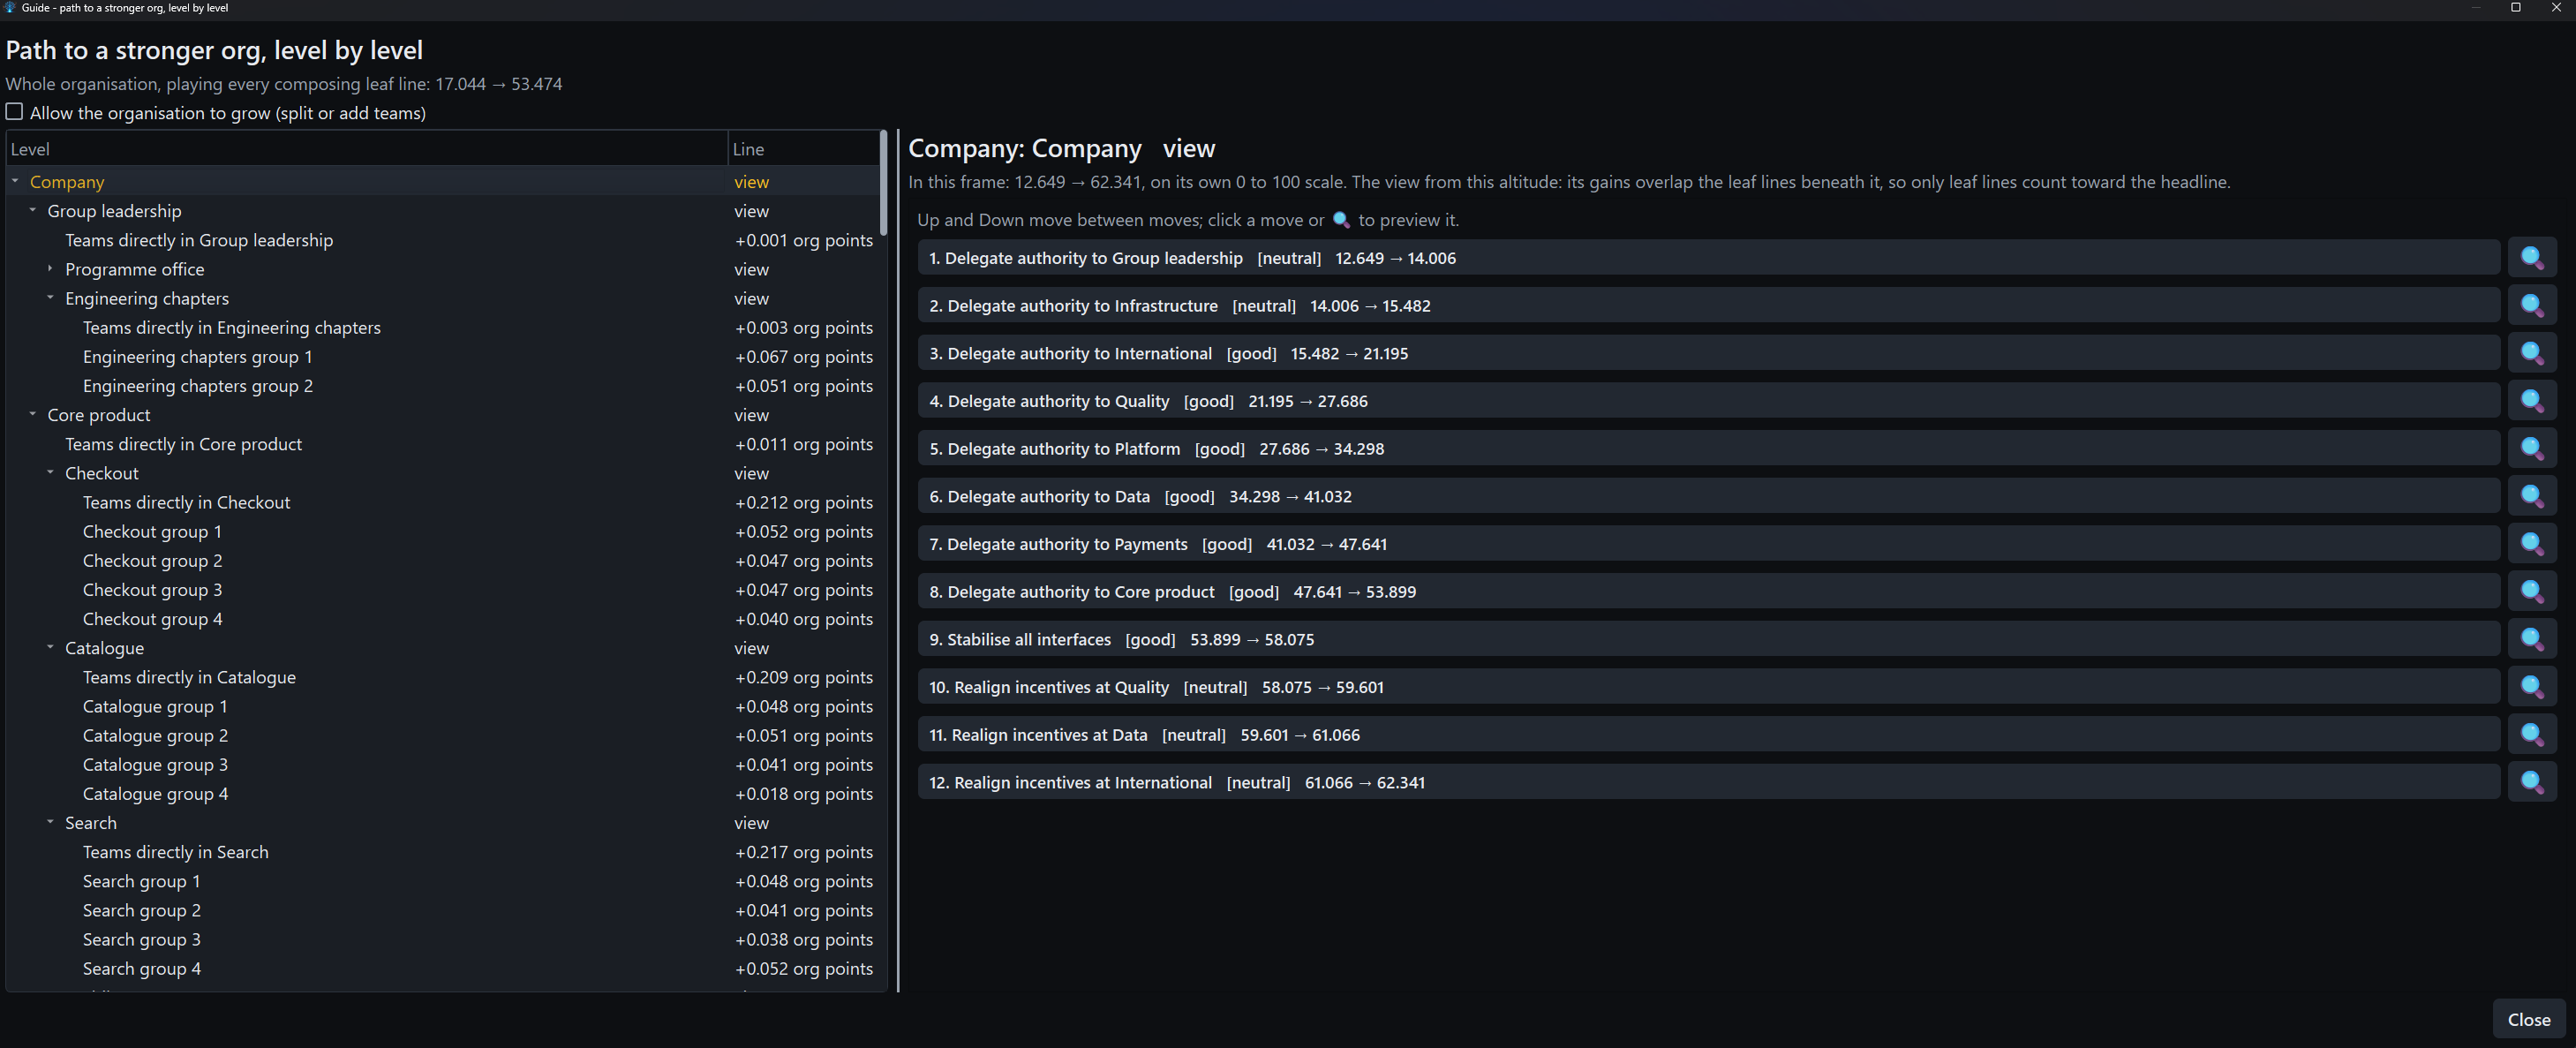The width and height of the screenshot is (2576, 1048).
Task: Open preview for Stabilise all interfaces
Action: coord(2531,639)
